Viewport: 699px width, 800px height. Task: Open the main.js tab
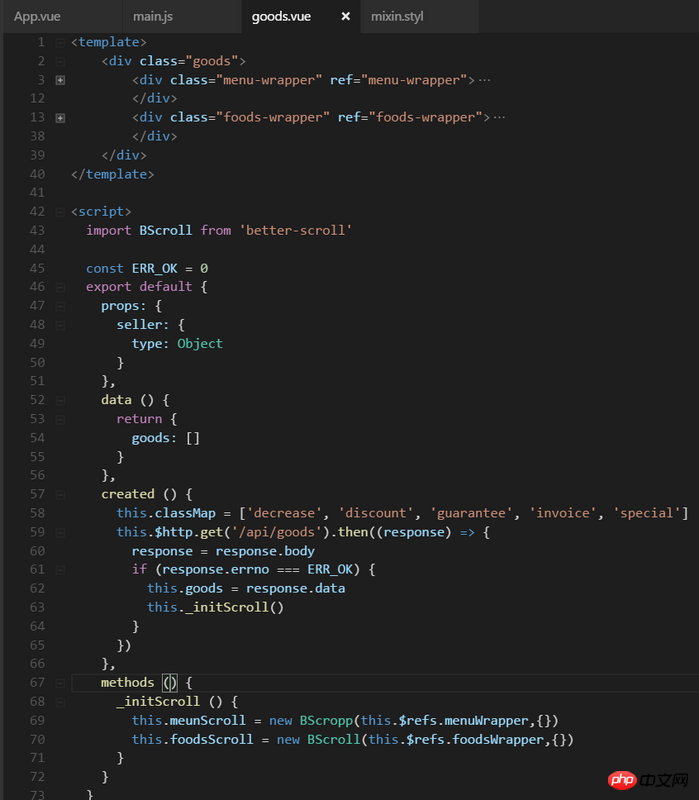pos(153,17)
